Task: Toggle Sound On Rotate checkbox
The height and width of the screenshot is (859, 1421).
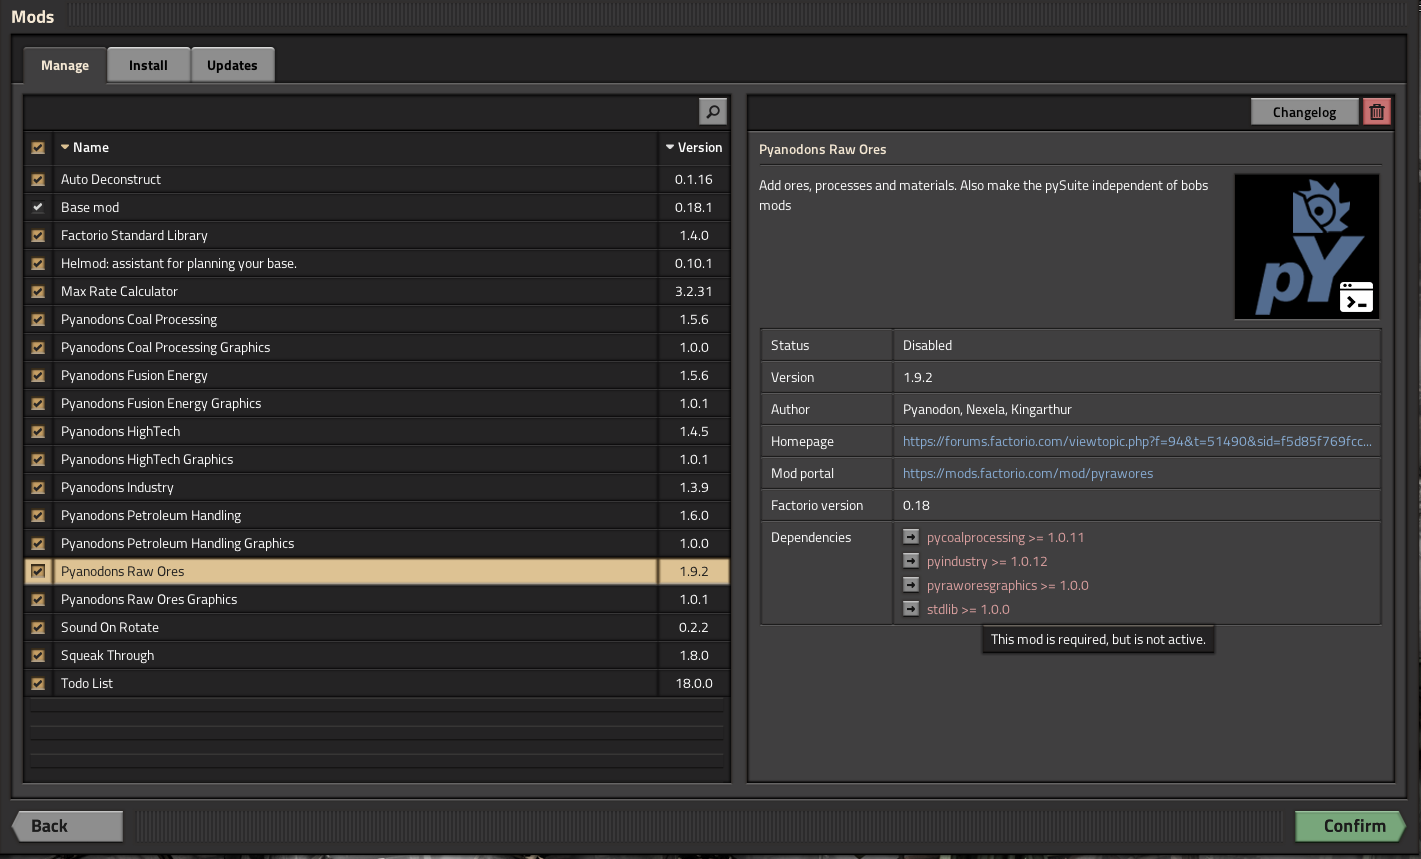Action: tap(38, 628)
